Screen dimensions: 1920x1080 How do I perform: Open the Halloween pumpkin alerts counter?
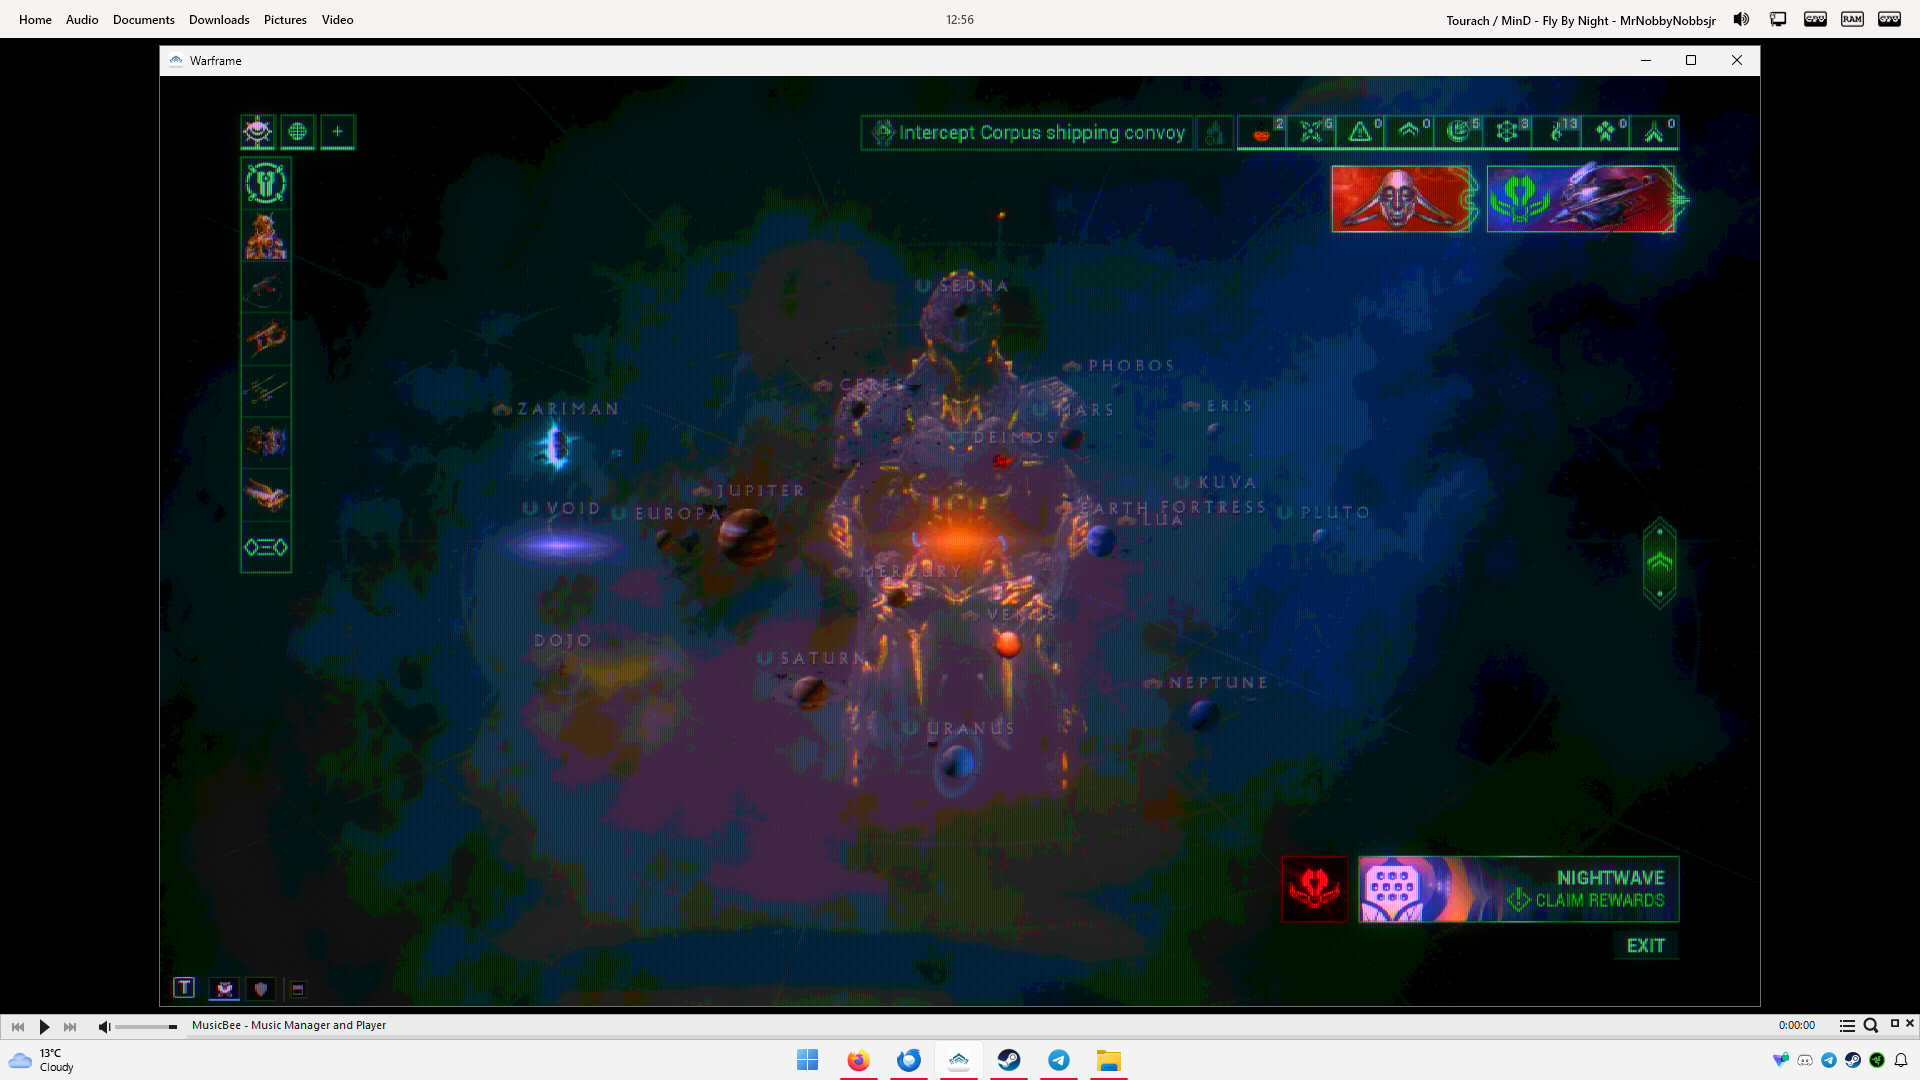tap(1262, 132)
